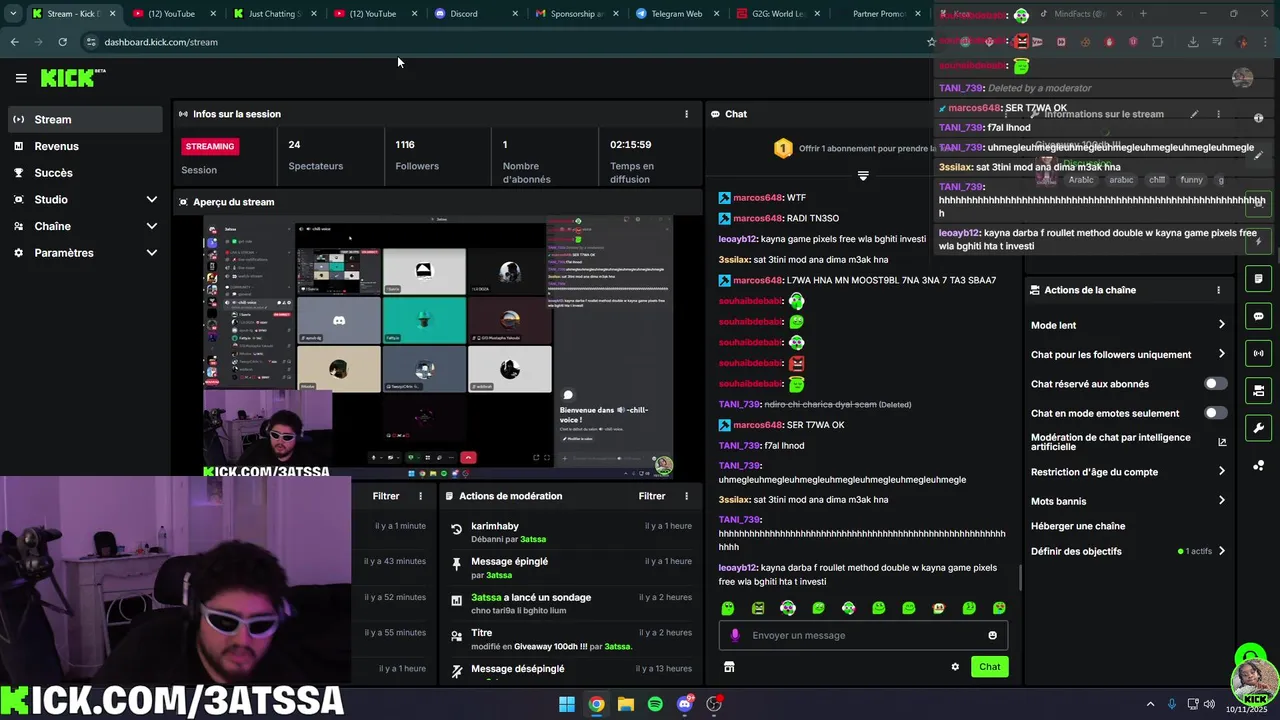Screen dimensions: 1280x720
Task: Open three-dot menu of Infos sur la session
Action: tap(686, 114)
